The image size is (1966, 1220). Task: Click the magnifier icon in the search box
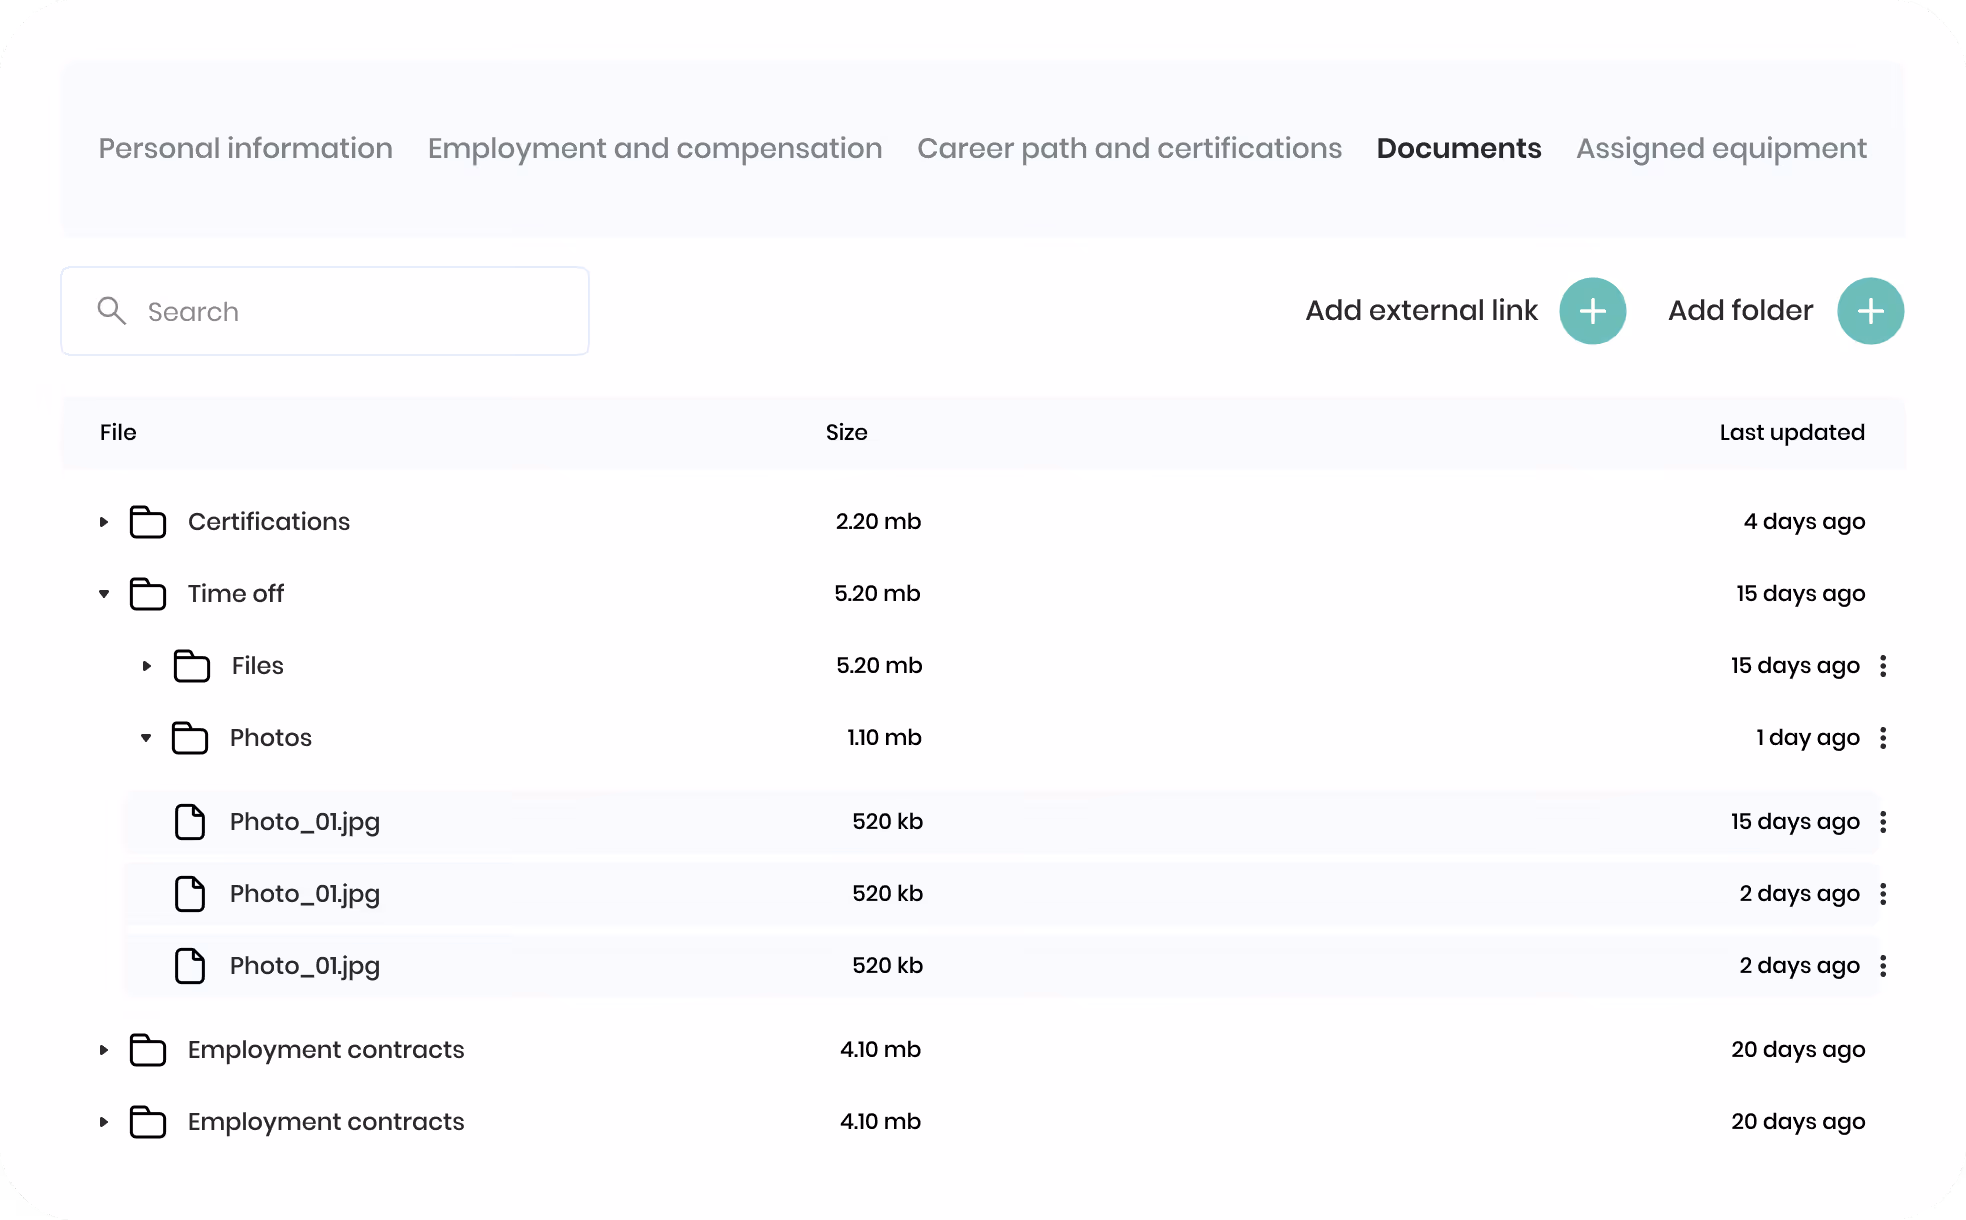(x=111, y=311)
